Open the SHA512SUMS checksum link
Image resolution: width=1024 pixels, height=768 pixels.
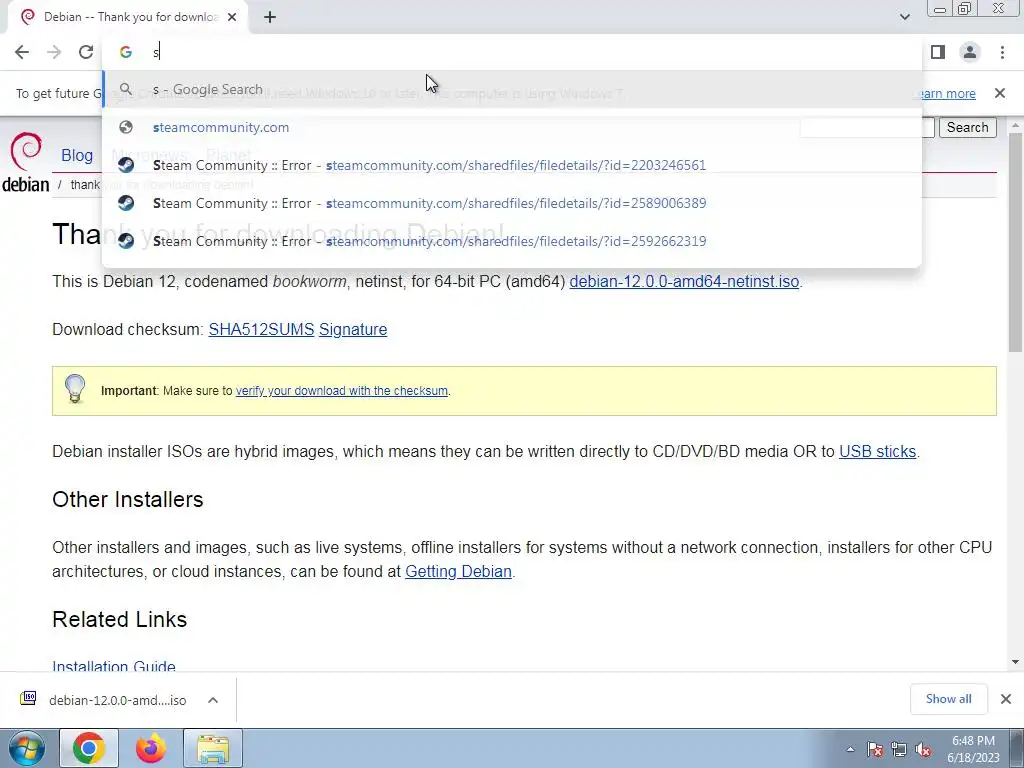pyautogui.click(x=261, y=329)
